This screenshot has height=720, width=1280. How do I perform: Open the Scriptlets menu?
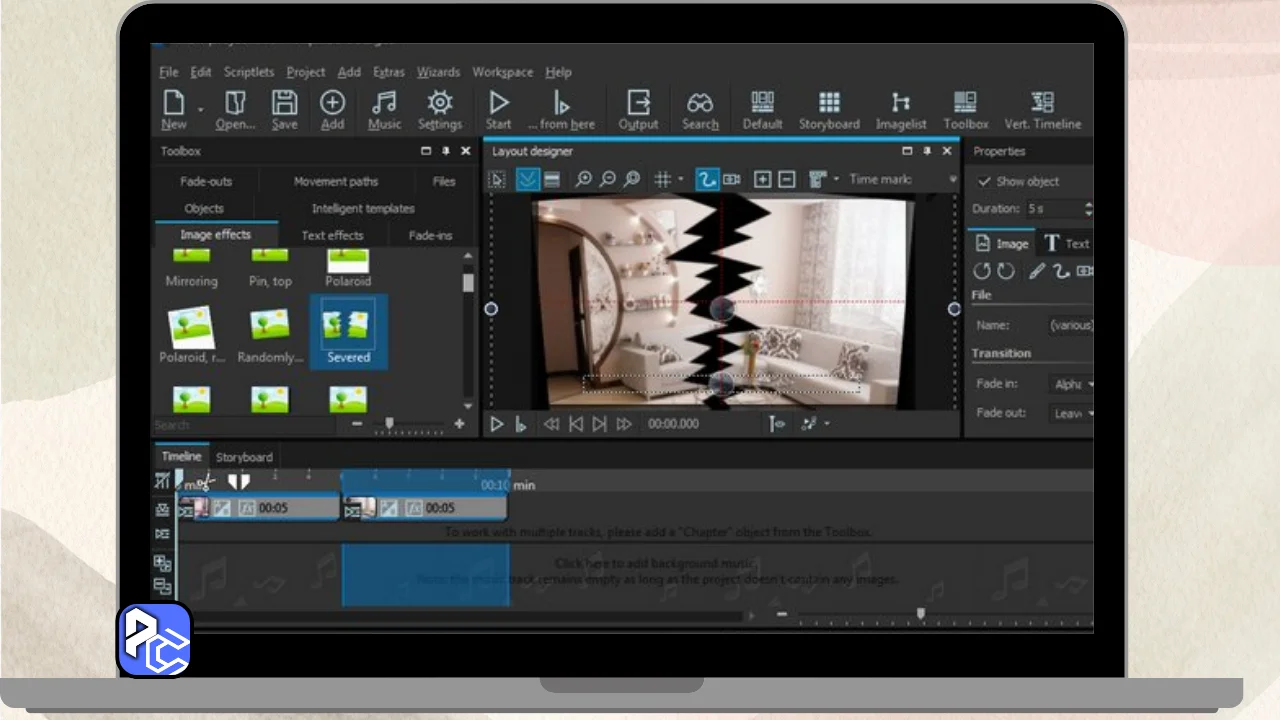tap(248, 72)
